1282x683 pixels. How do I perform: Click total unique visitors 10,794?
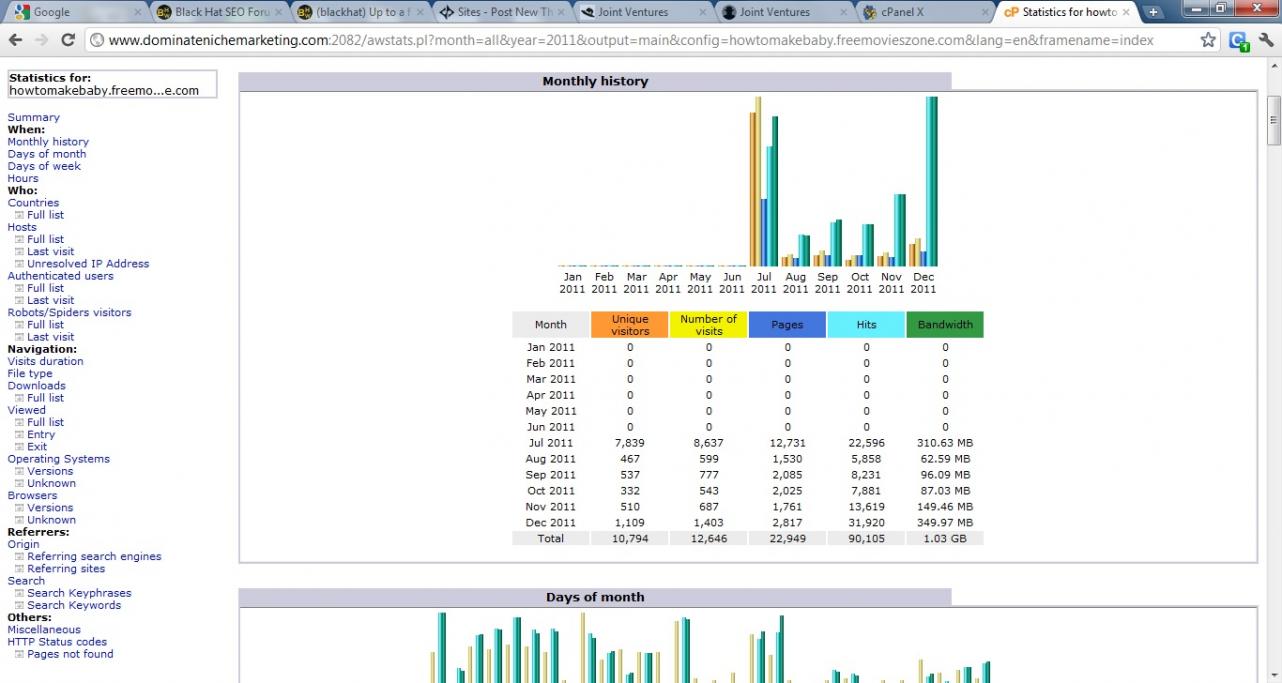pos(630,539)
